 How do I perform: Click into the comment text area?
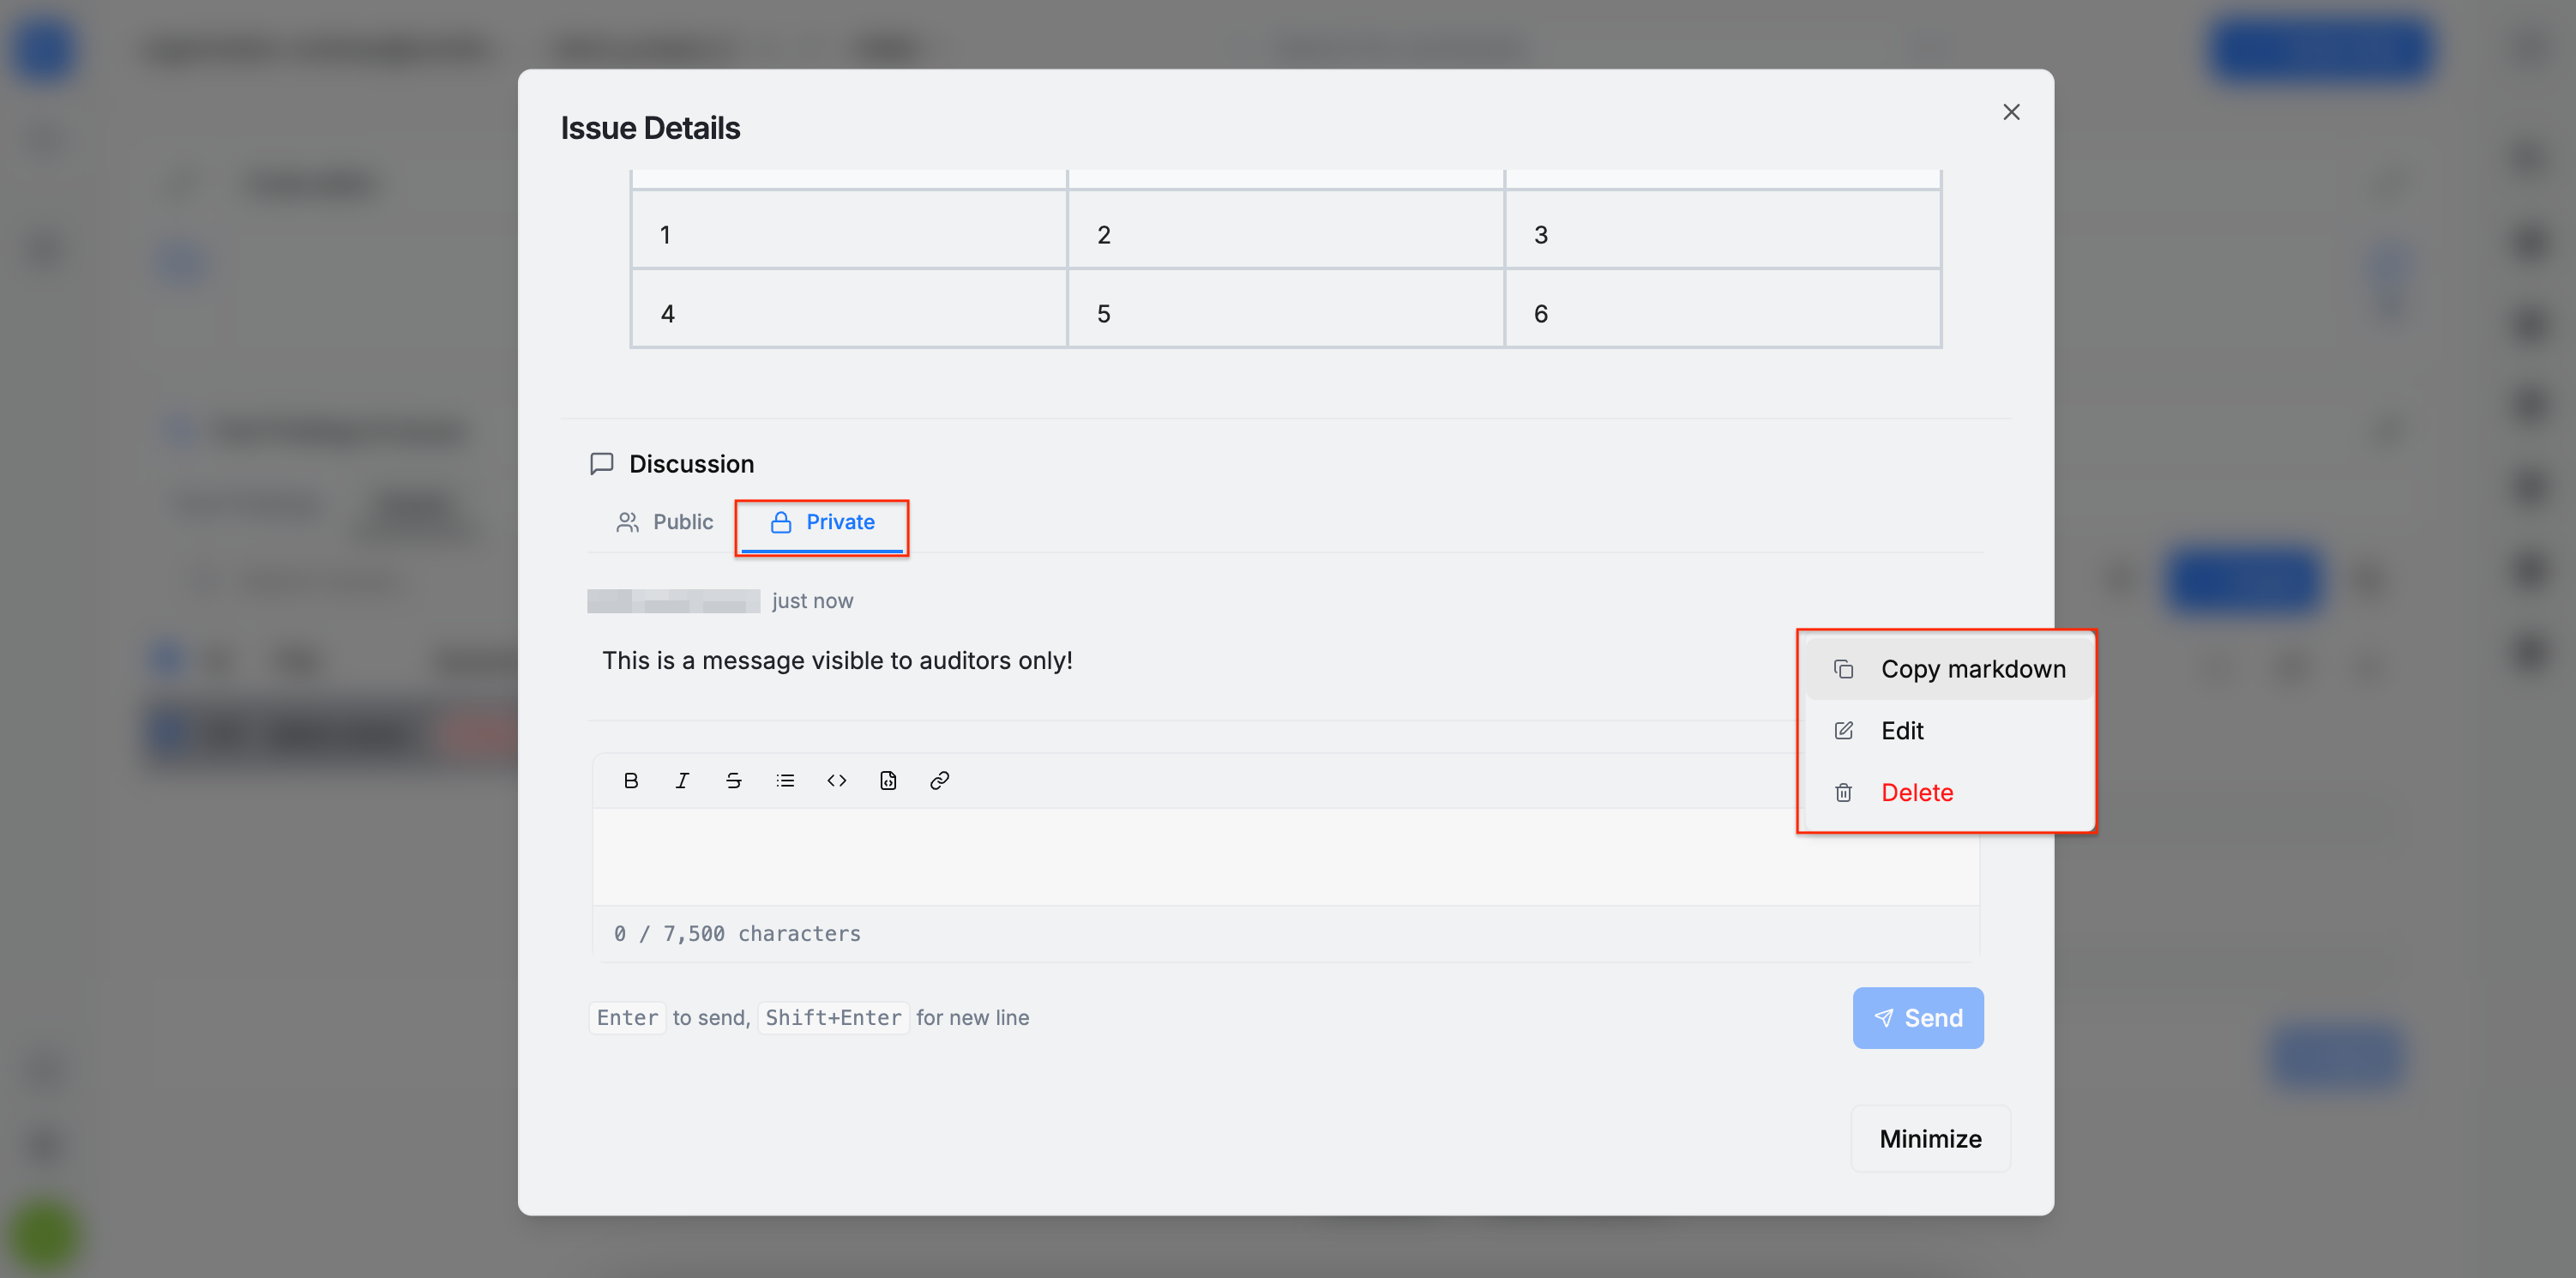[x=1200, y=856]
